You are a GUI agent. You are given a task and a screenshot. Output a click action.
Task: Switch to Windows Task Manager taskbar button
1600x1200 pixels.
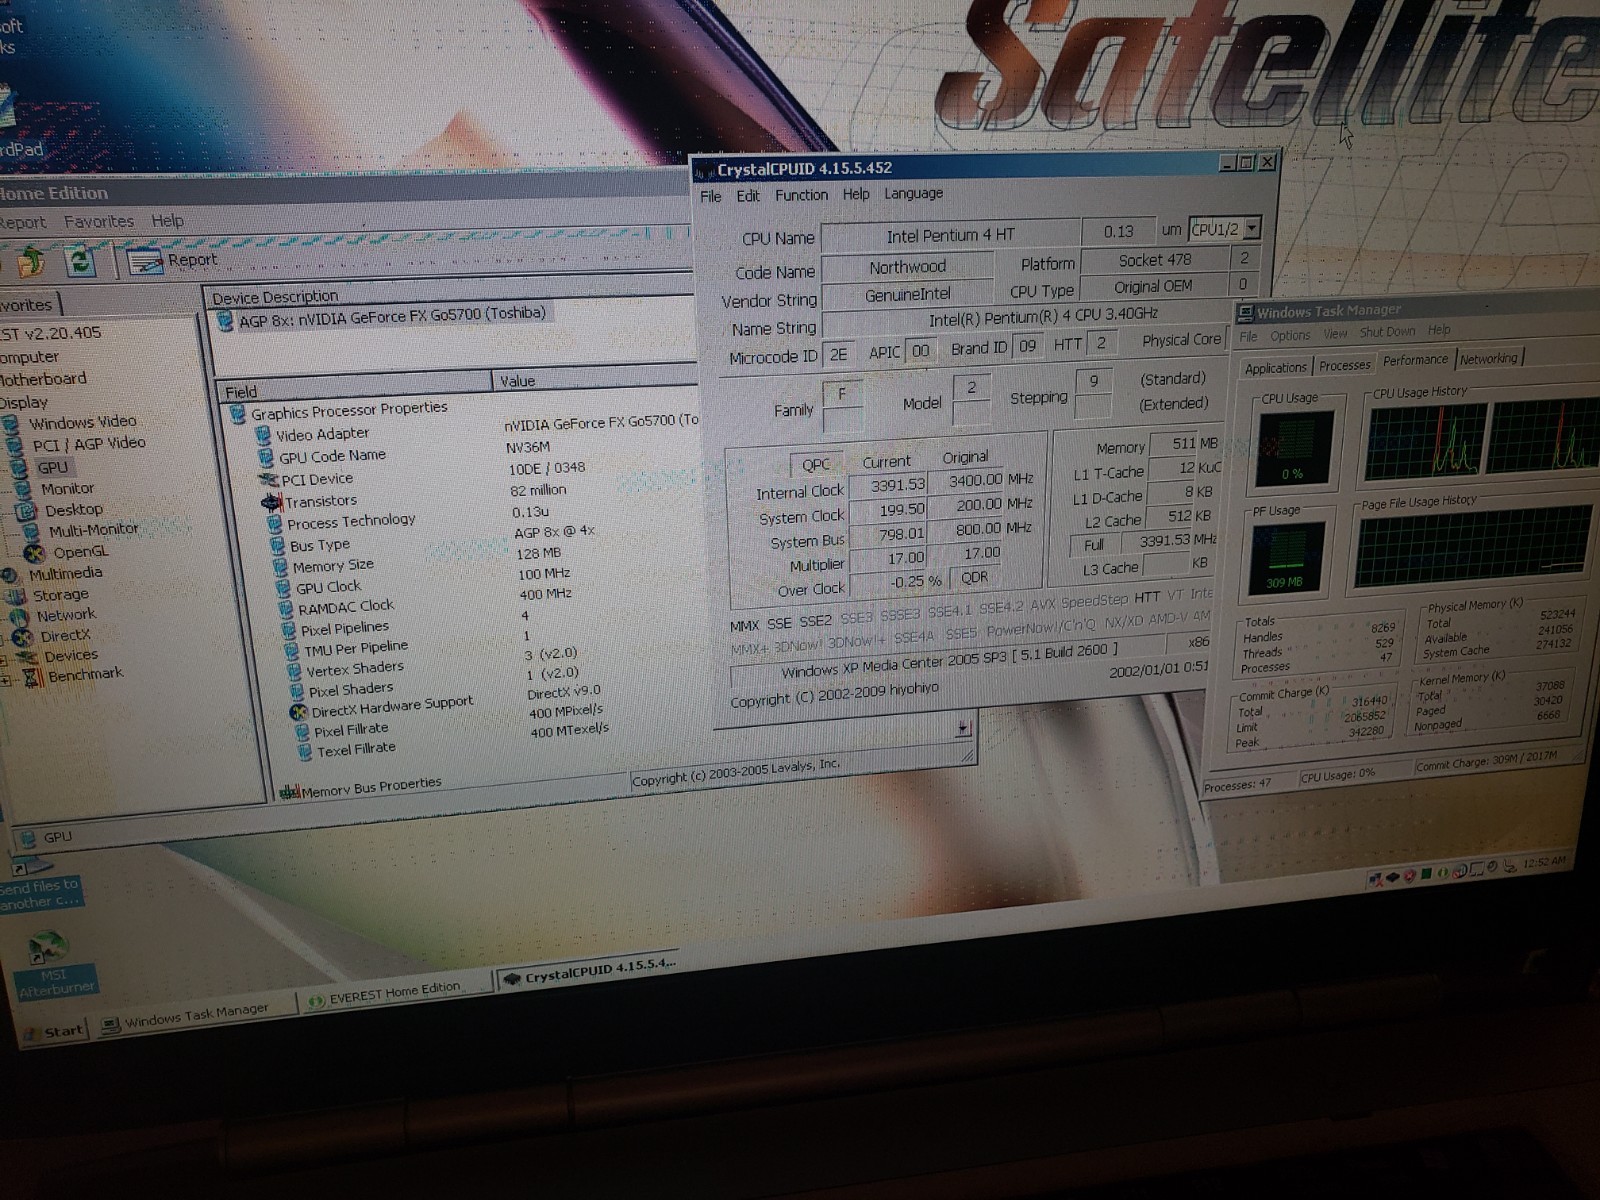tap(196, 1015)
